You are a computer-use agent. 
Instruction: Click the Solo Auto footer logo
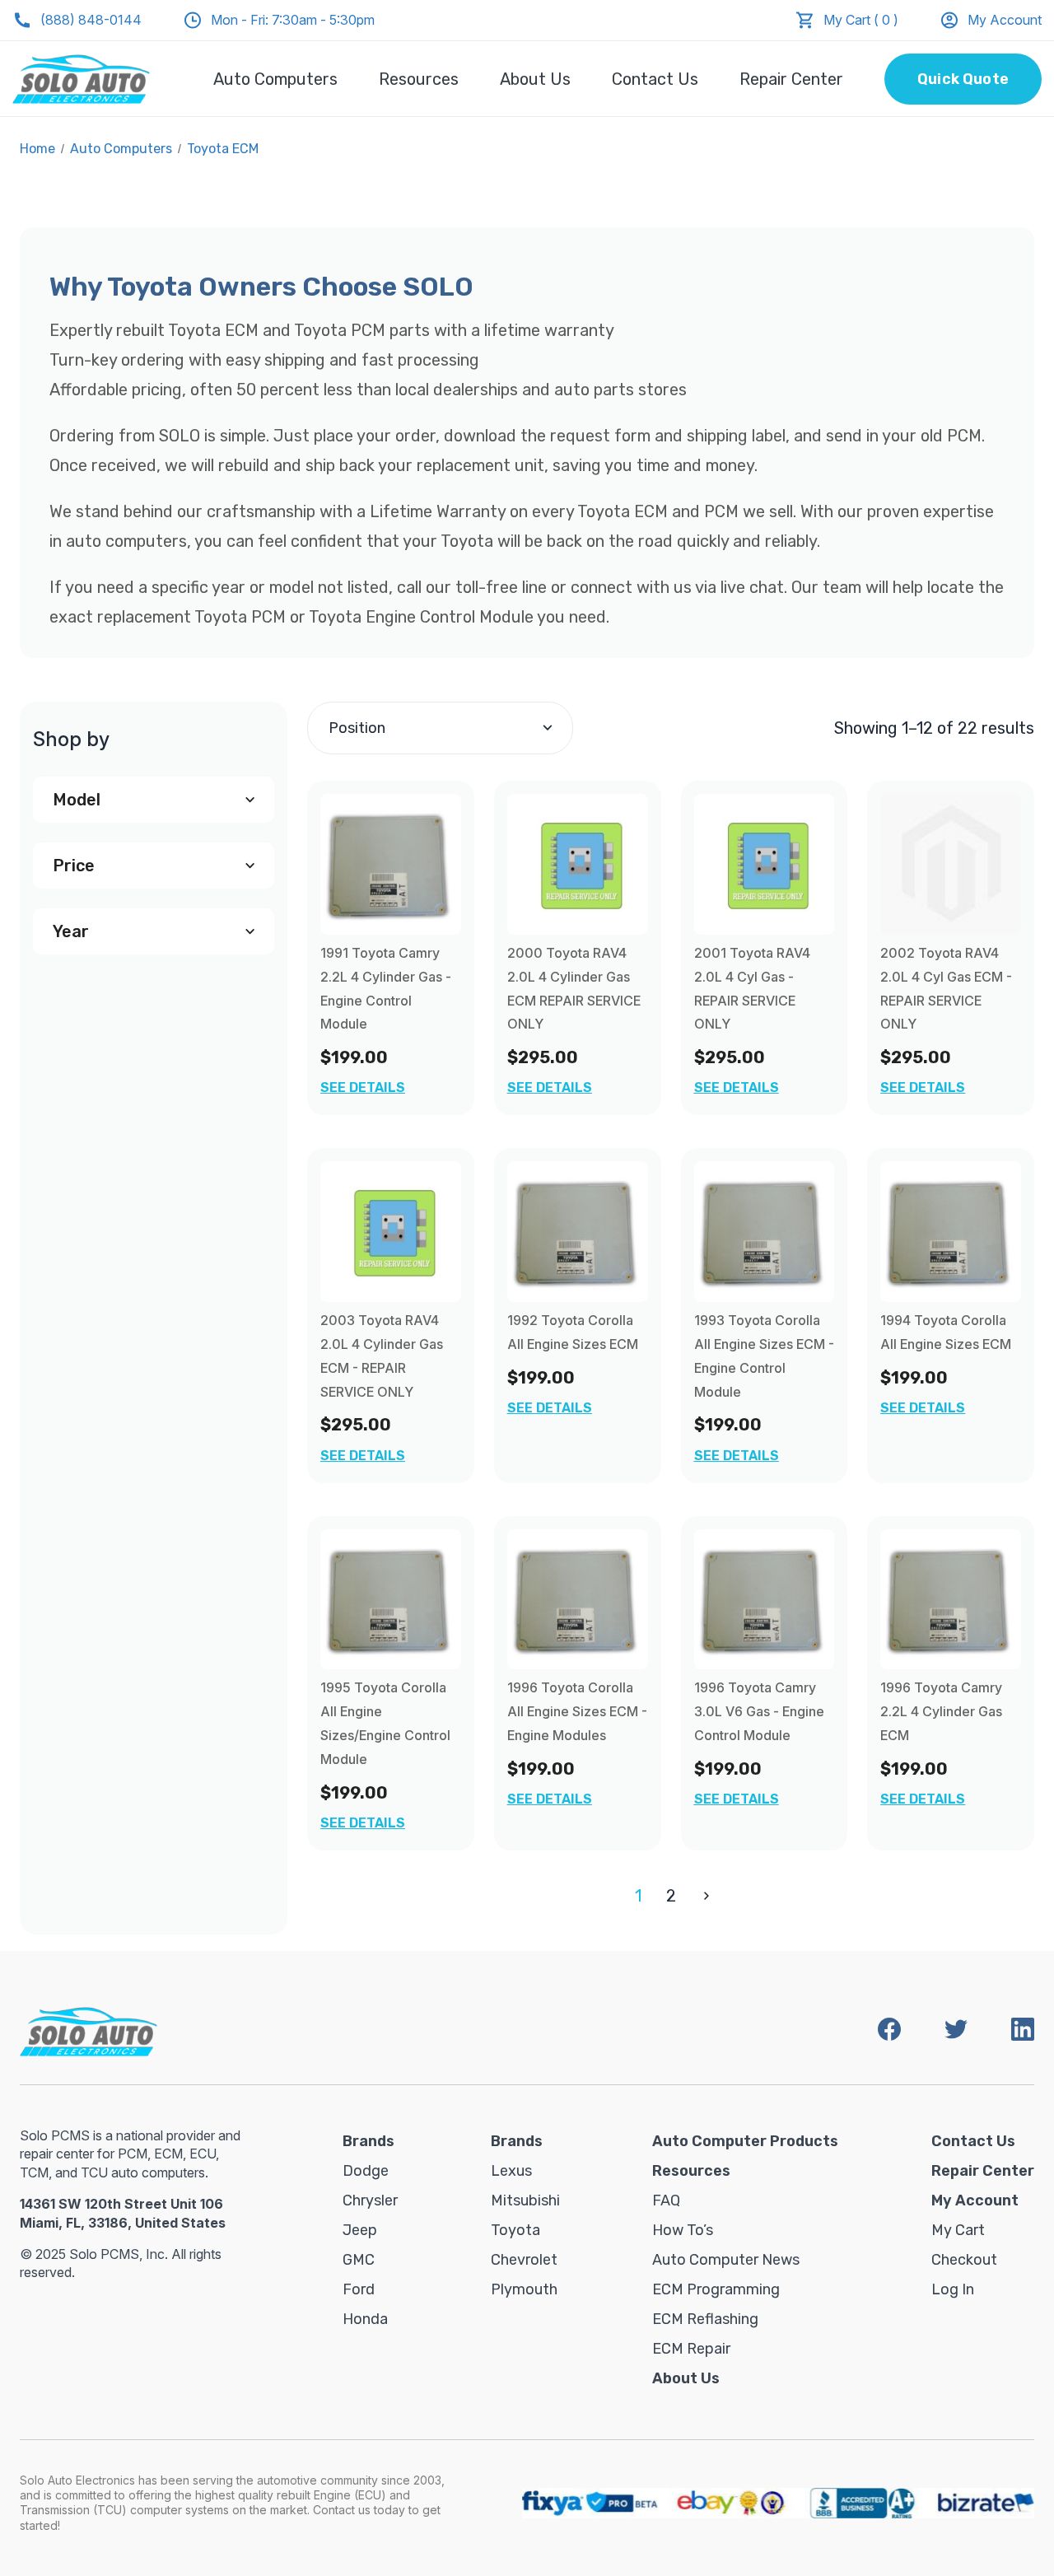point(88,2030)
